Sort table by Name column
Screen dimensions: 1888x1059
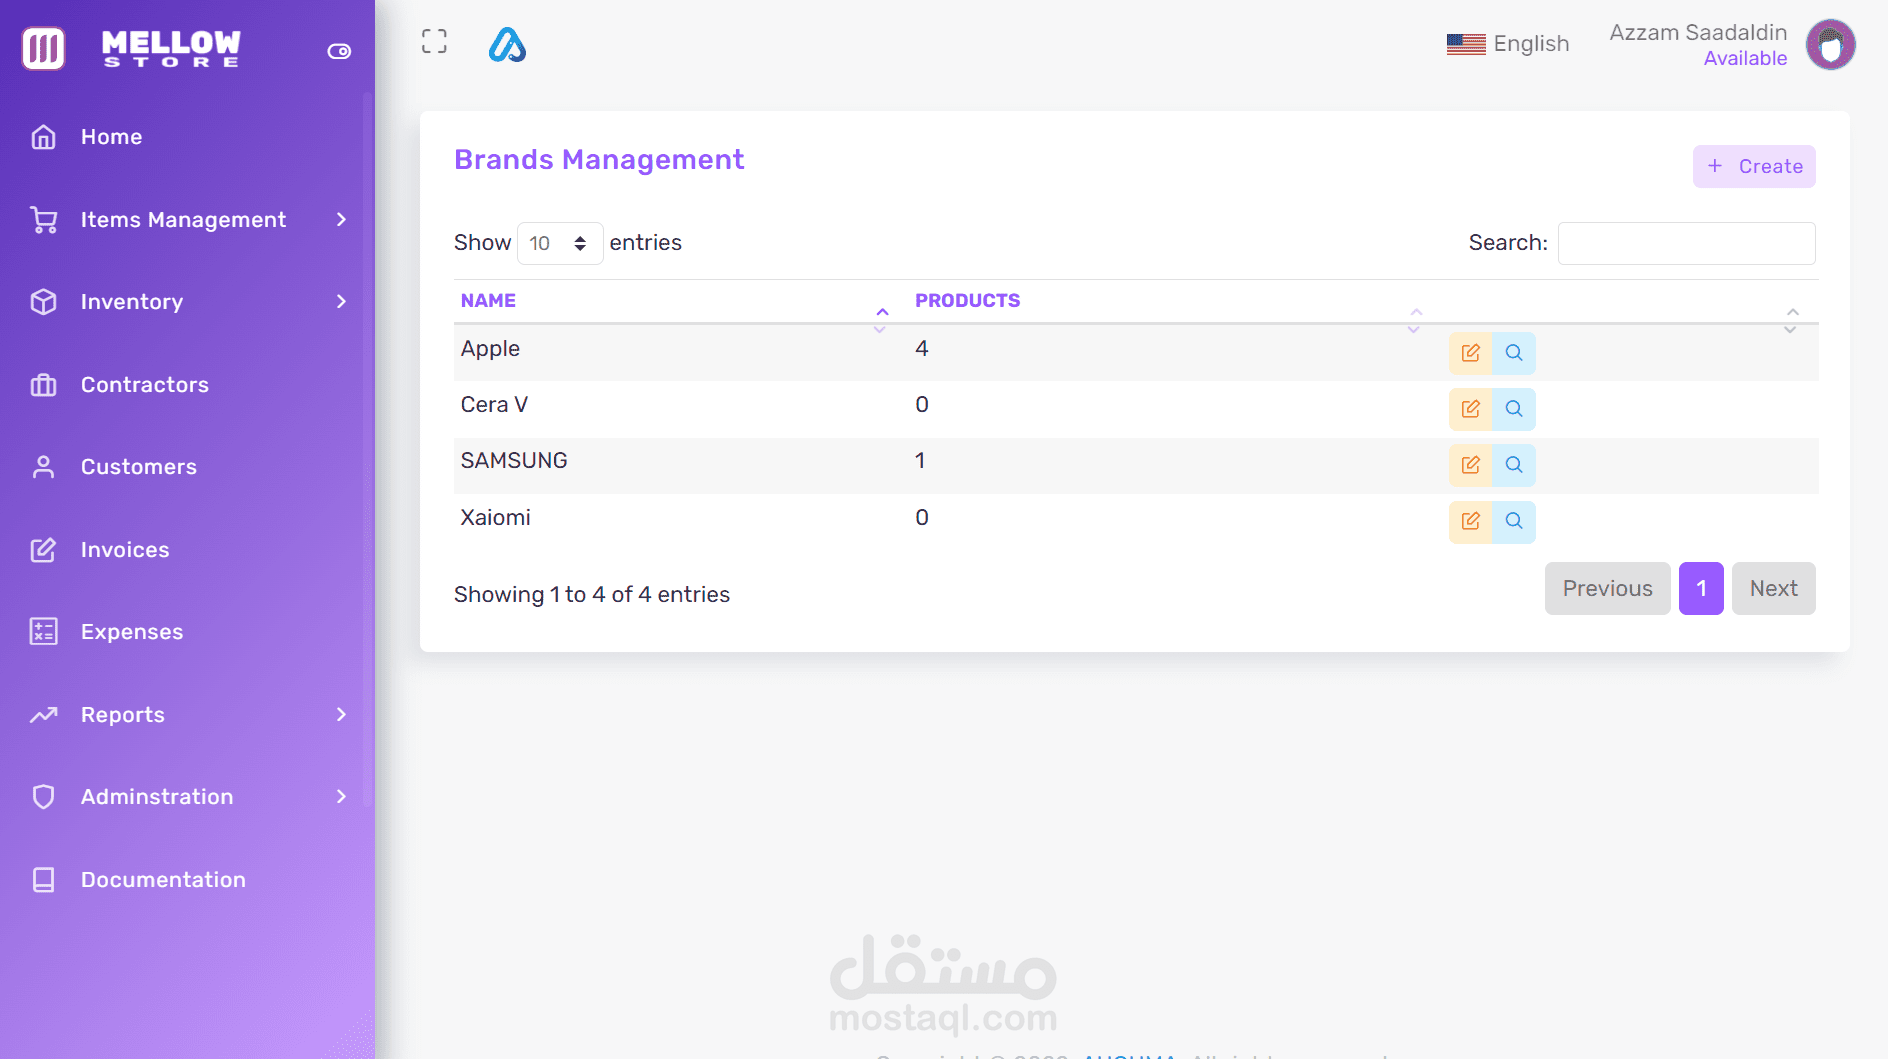(x=489, y=301)
